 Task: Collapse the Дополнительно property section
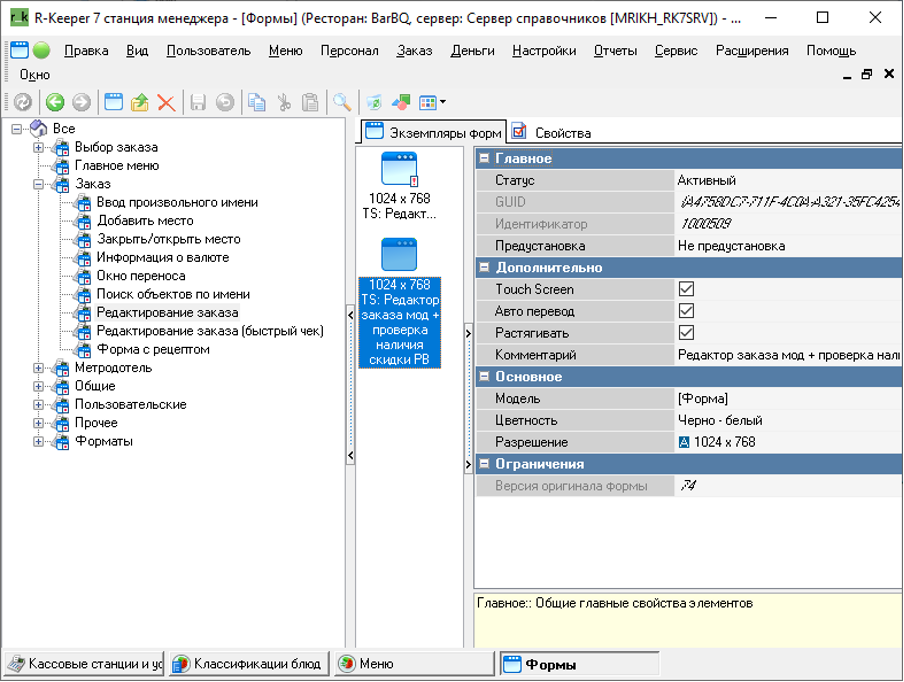coord(484,267)
